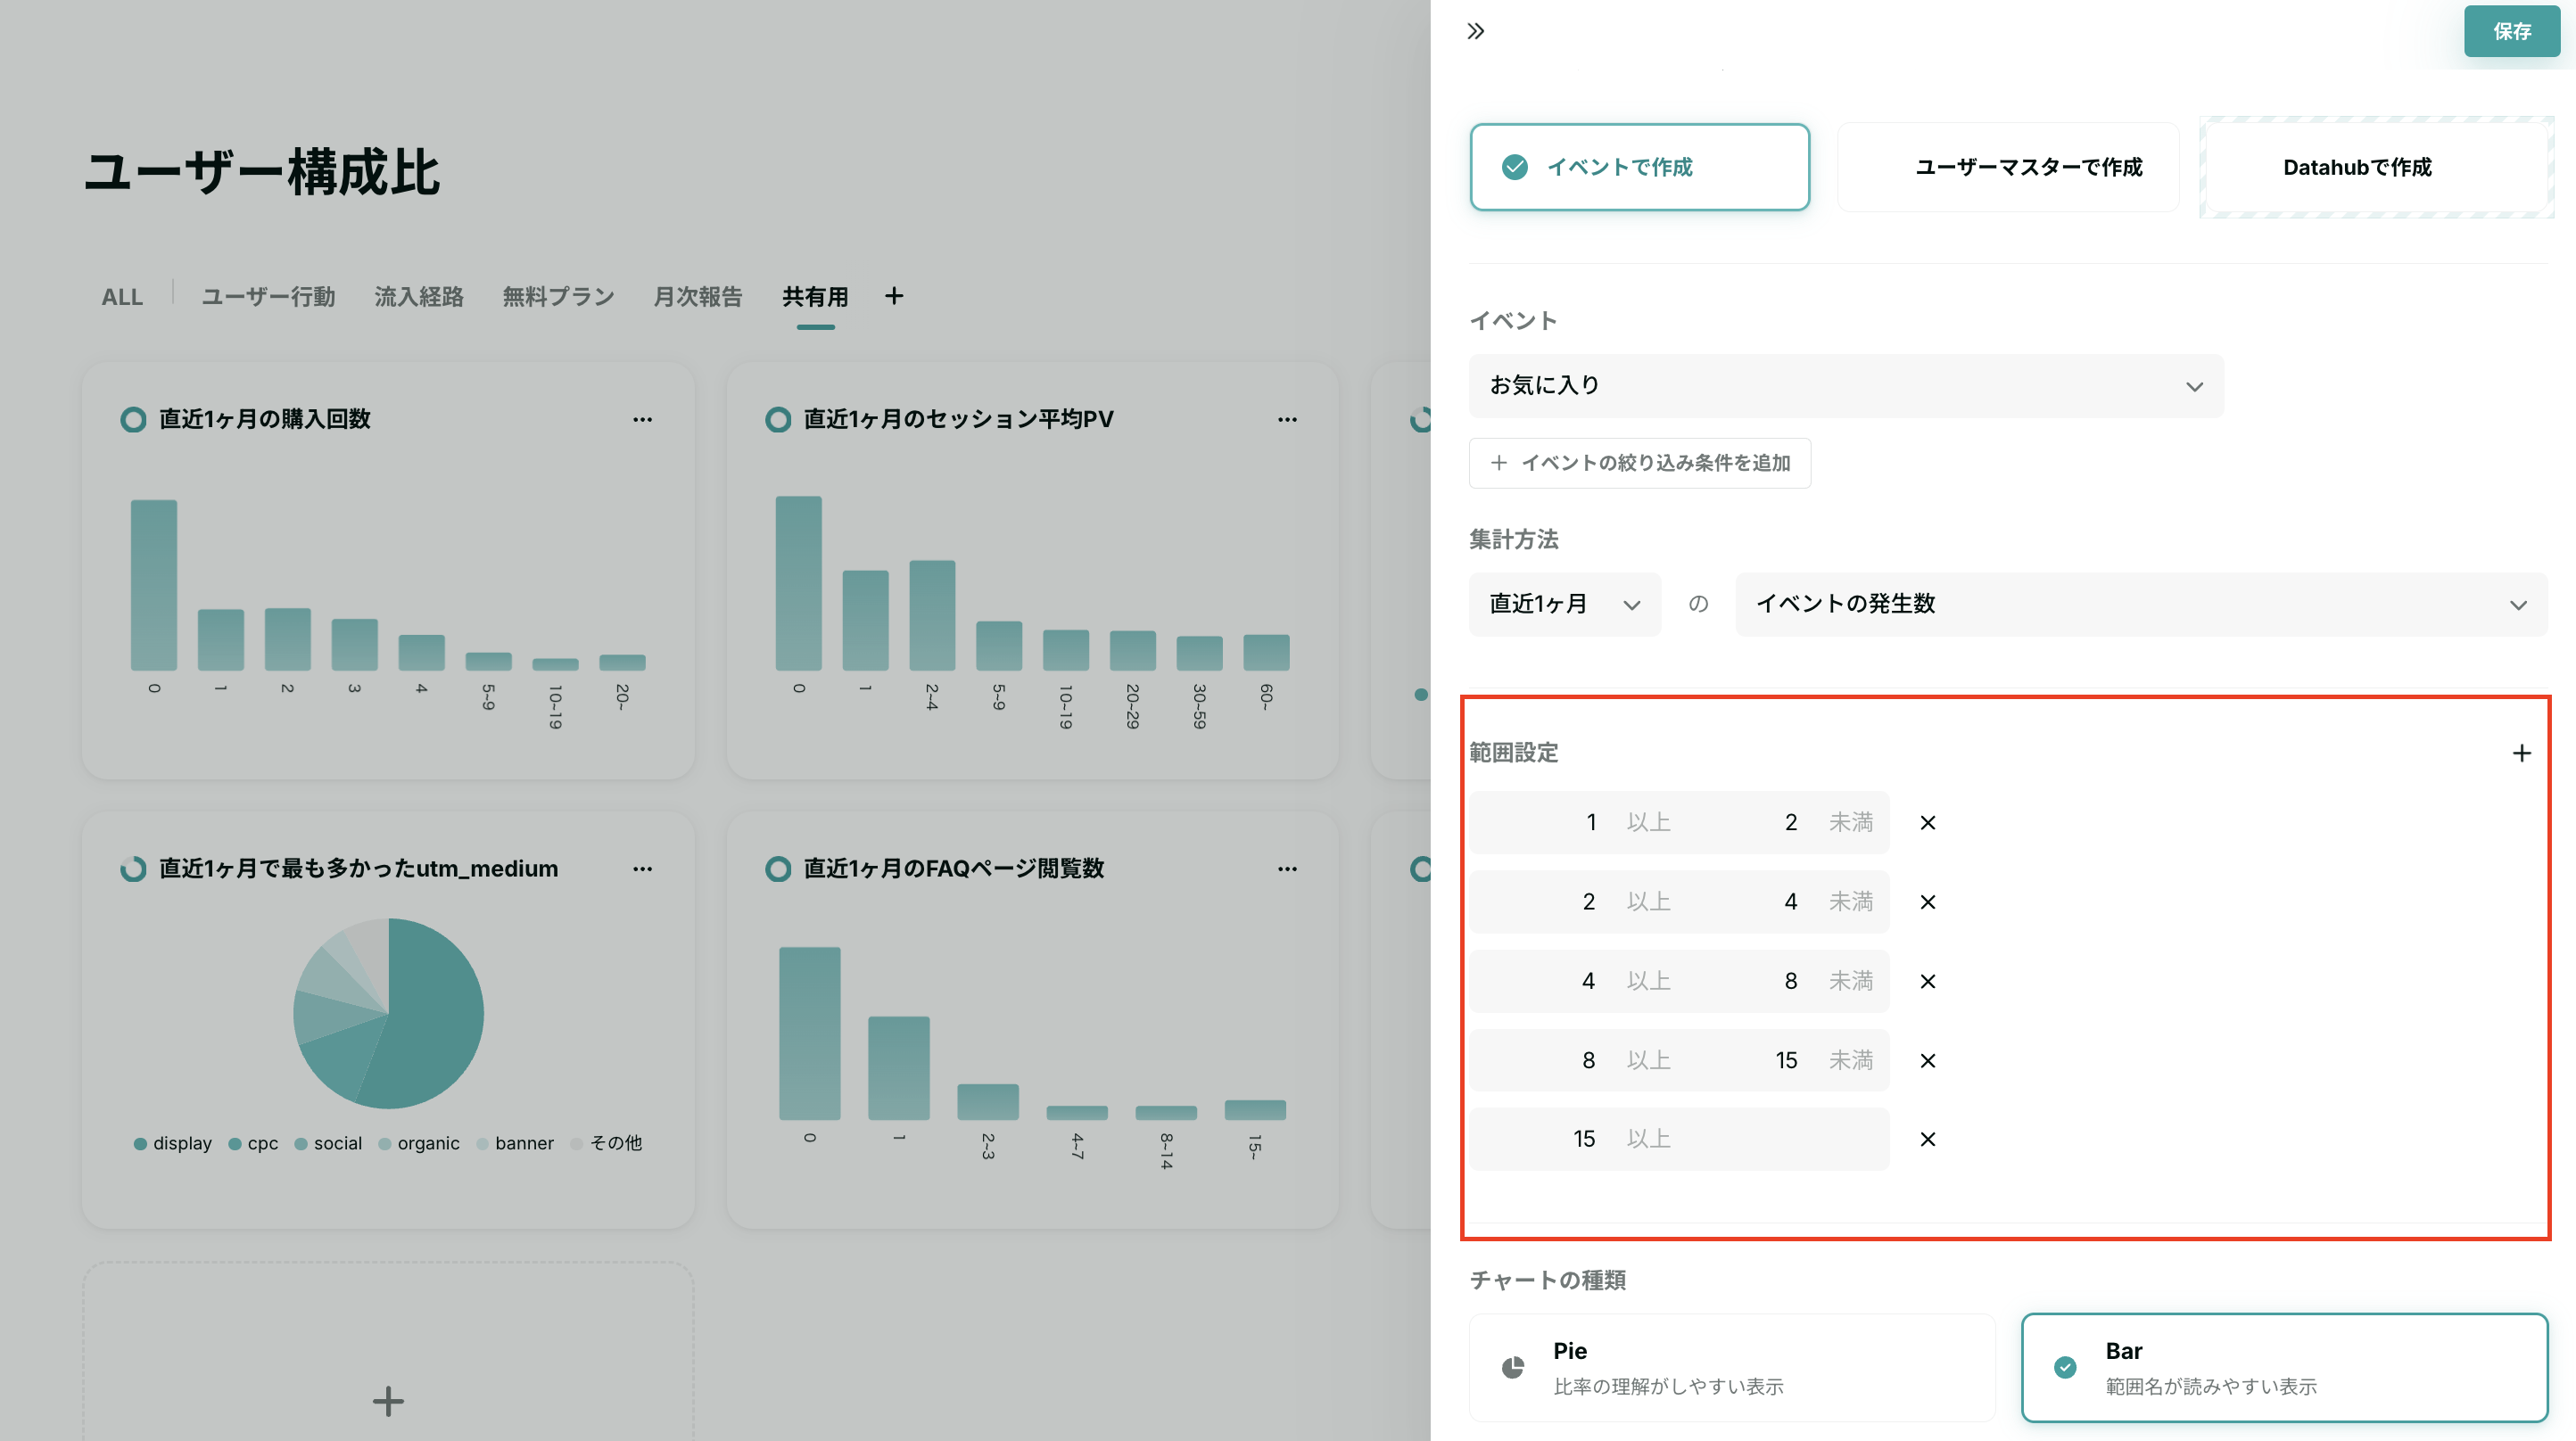Switch to the 月次報告 tab
Image resolution: width=2576 pixels, height=1441 pixels.
coord(697,297)
